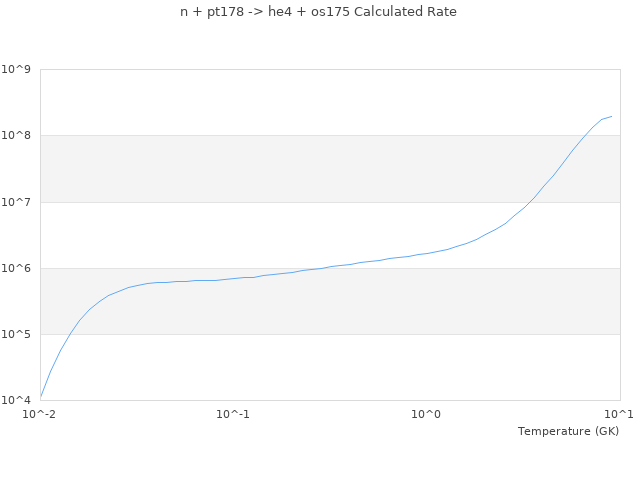
Task: Click the 10^4 y-axis label
Action: [15, 400]
